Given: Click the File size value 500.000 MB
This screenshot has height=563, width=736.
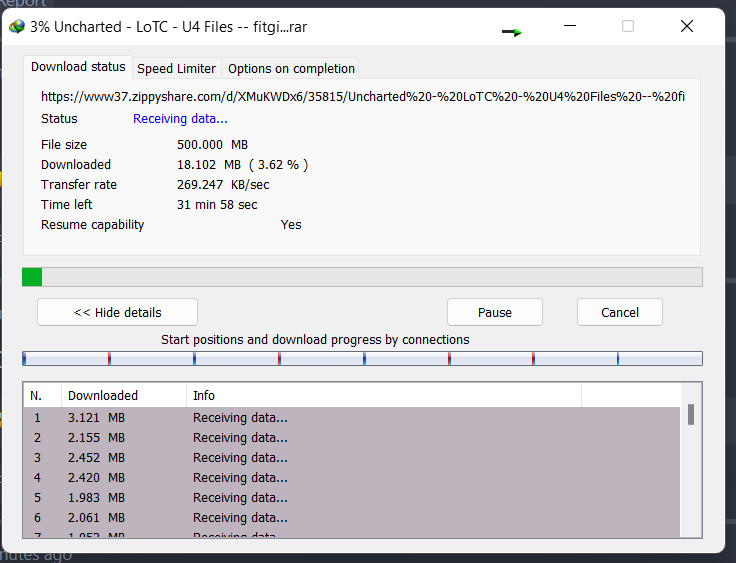Looking at the screenshot, I should tap(212, 145).
